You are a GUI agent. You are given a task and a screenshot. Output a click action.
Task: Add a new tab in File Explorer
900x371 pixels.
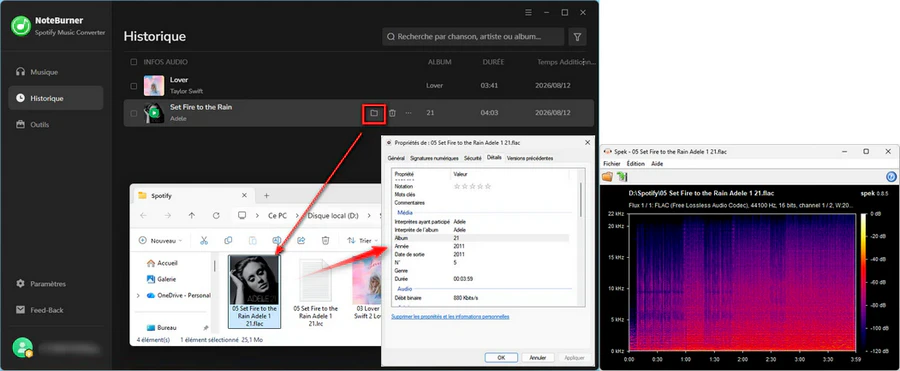click(266, 196)
